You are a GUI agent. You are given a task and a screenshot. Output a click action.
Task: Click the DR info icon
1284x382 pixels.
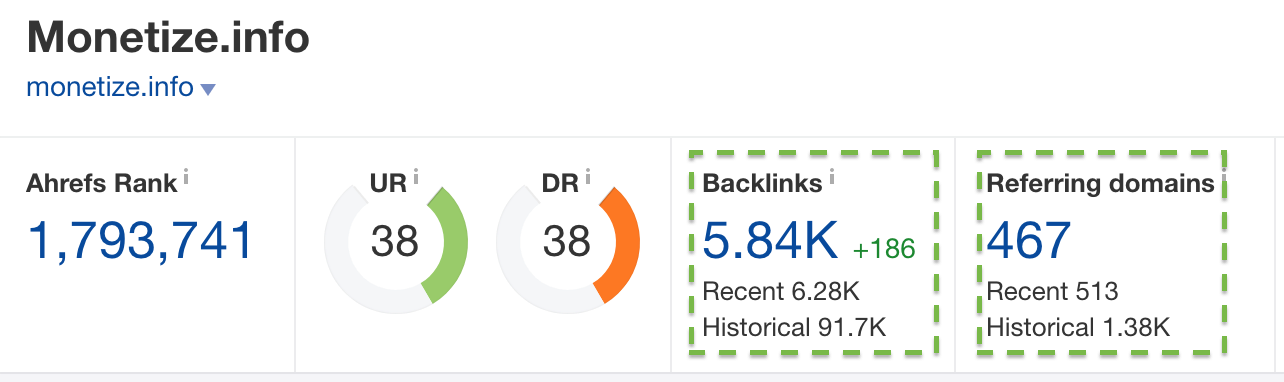[588, 177]
